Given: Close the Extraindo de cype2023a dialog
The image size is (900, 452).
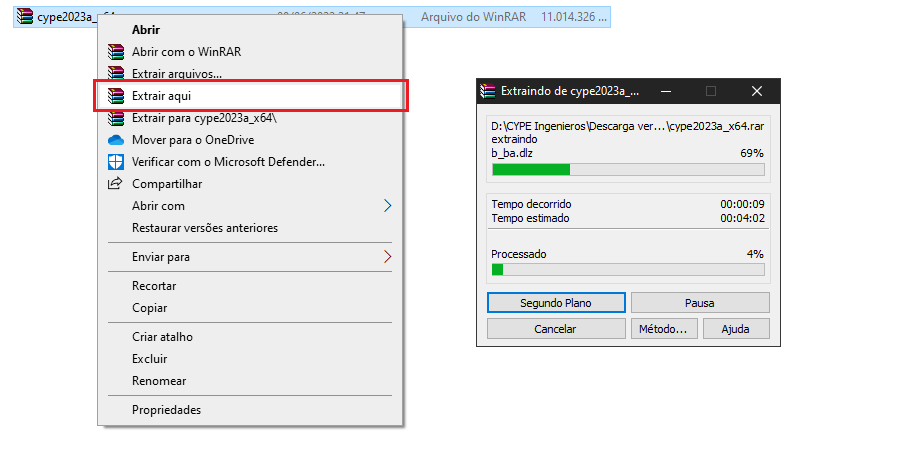Looking at the screenshot, I should 757,91.
